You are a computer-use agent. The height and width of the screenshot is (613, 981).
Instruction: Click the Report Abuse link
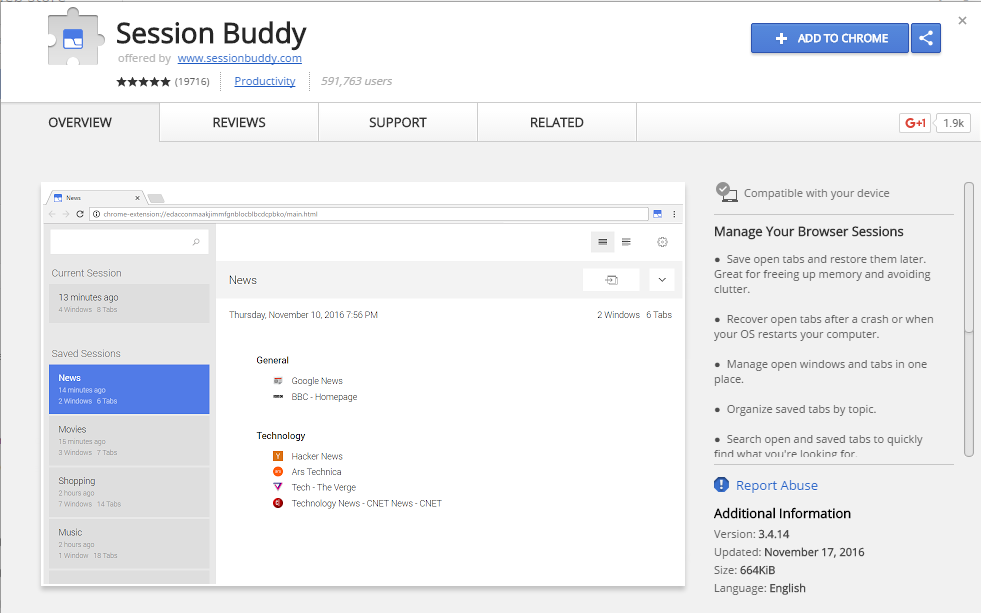(776, 485)
